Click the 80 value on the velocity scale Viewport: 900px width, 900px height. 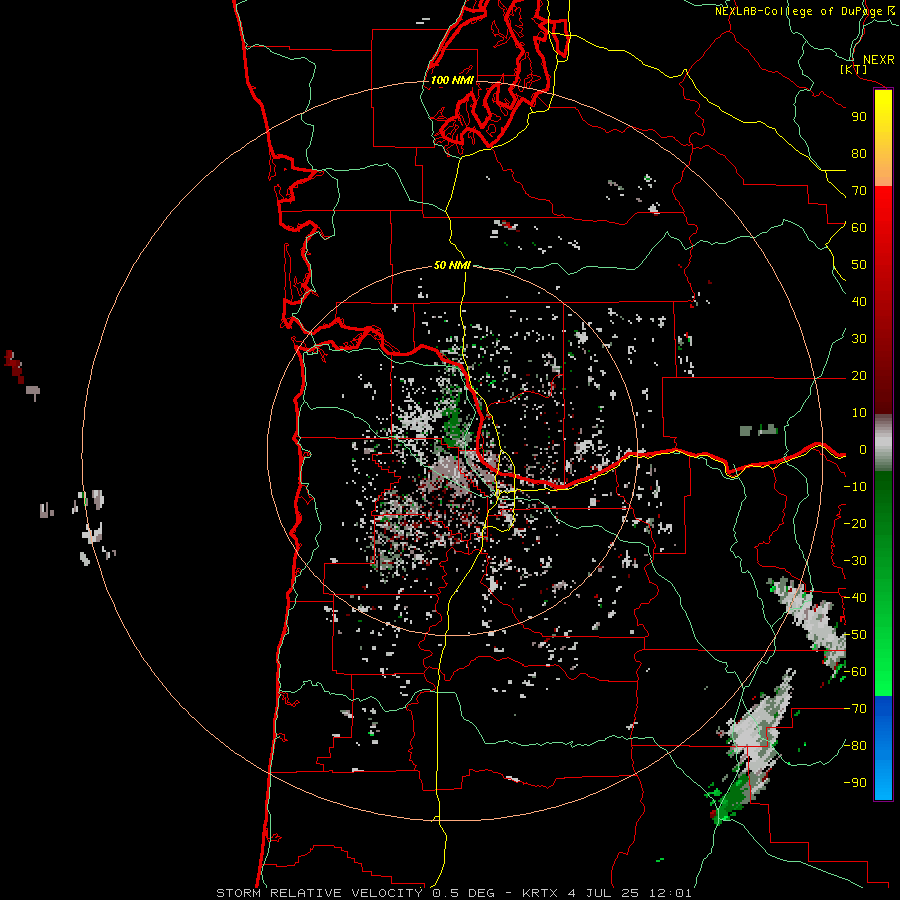[859, 153]
